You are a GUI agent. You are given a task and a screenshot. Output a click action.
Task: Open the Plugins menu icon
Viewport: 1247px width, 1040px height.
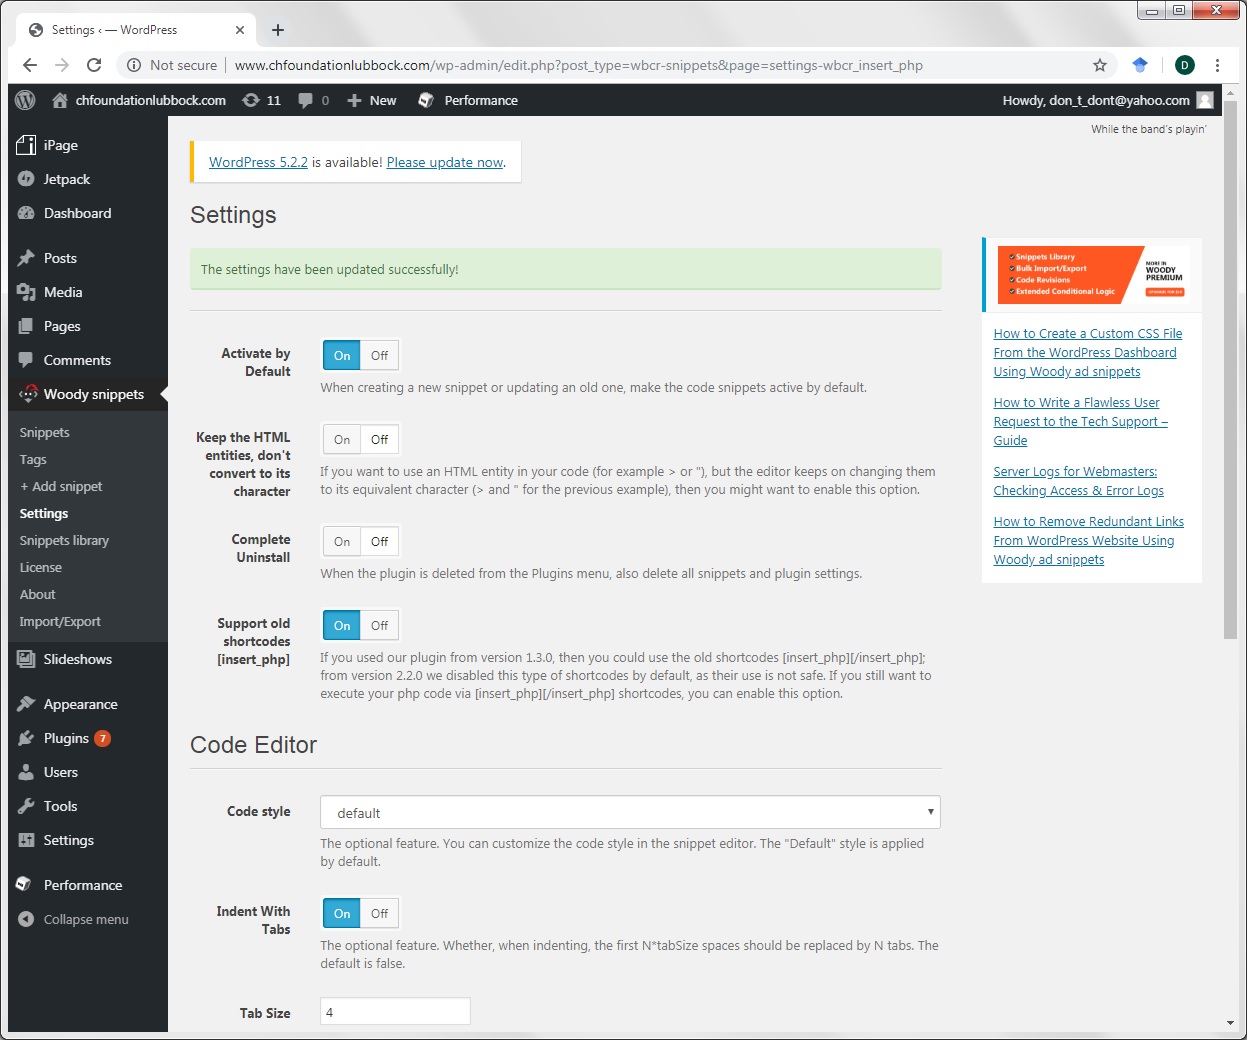(26, 738)
